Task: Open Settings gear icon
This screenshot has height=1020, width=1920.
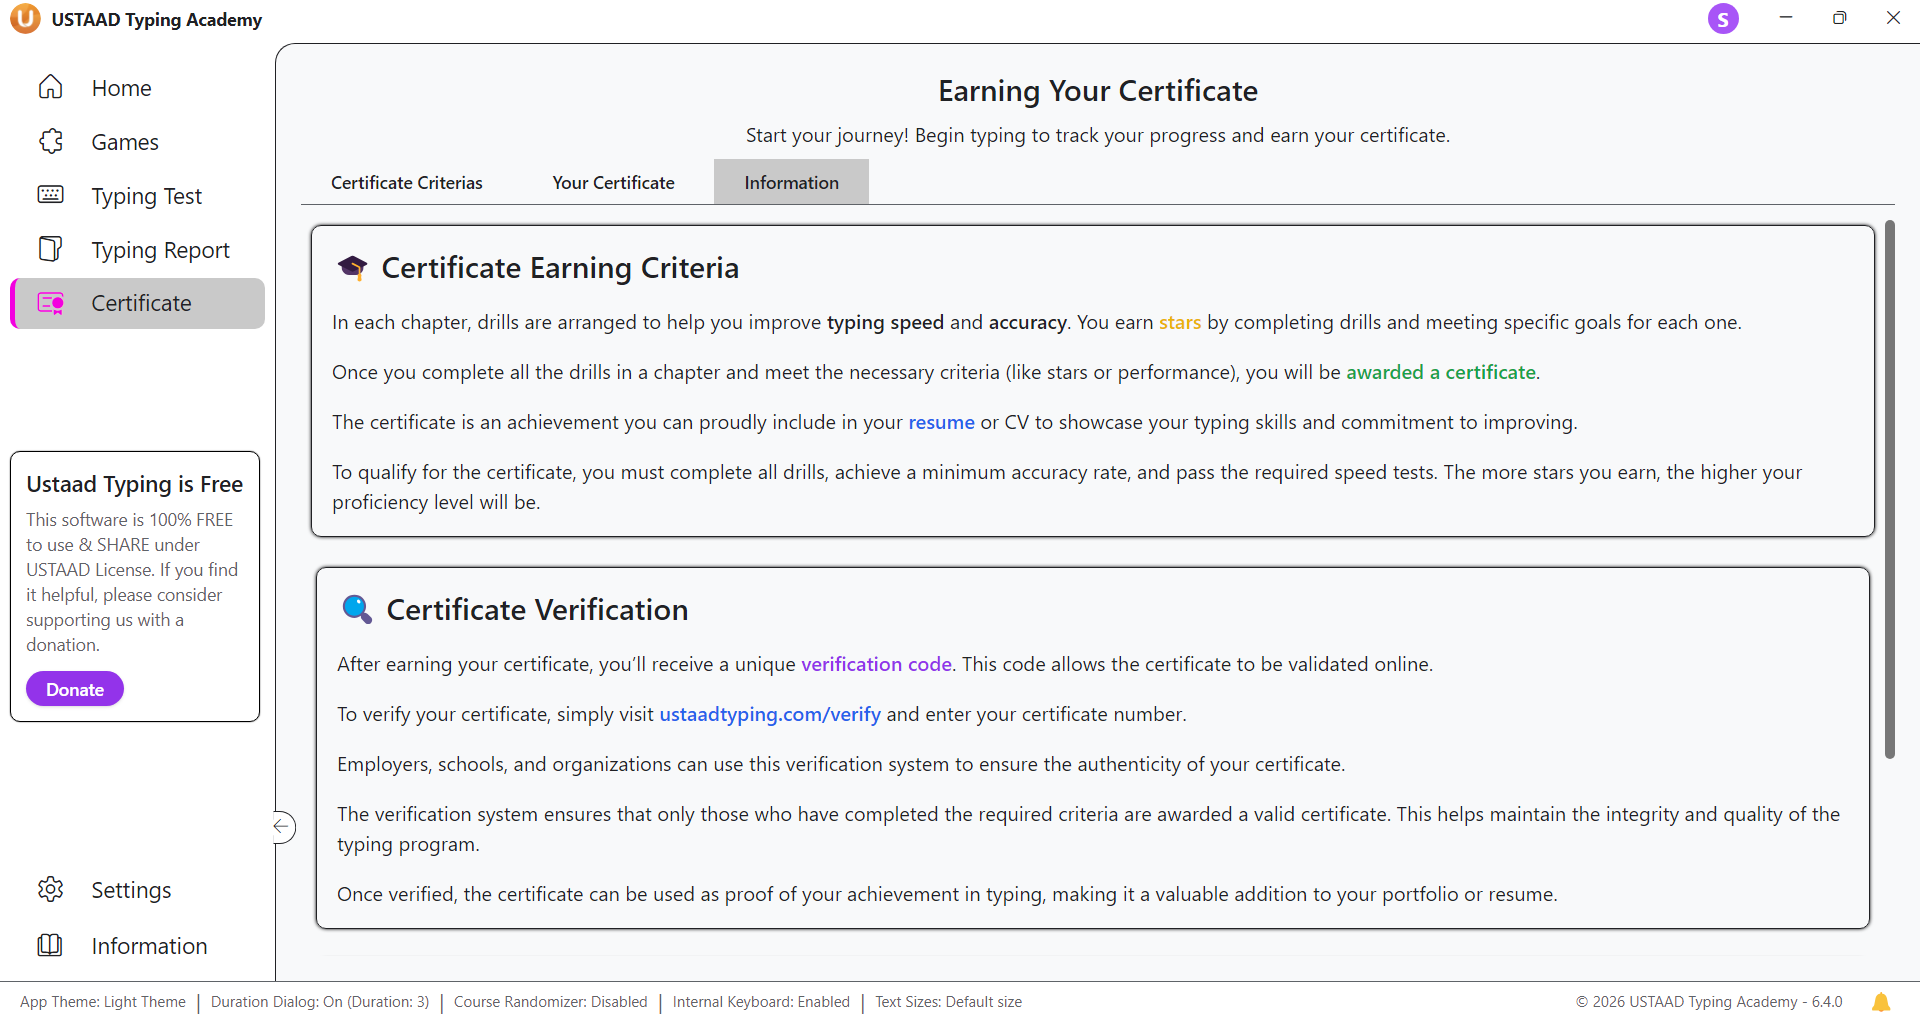Action: coord(50,889)
